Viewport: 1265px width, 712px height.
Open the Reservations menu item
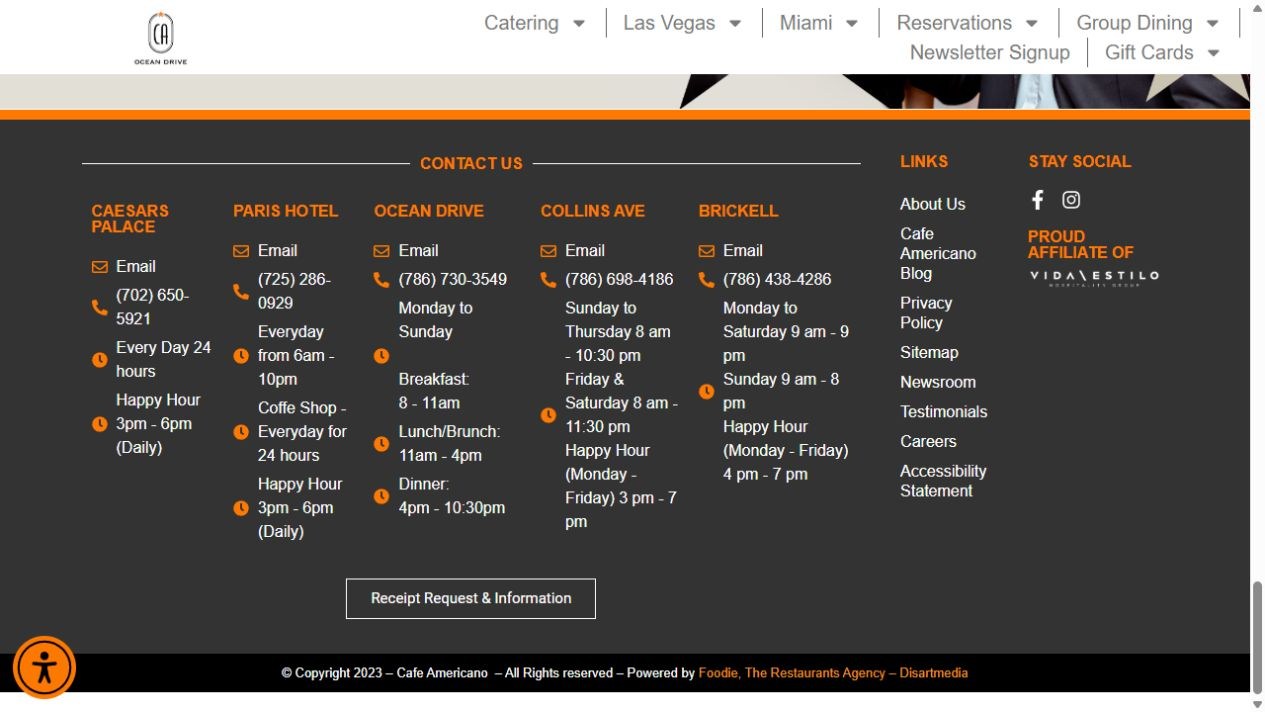coord(954,23)
